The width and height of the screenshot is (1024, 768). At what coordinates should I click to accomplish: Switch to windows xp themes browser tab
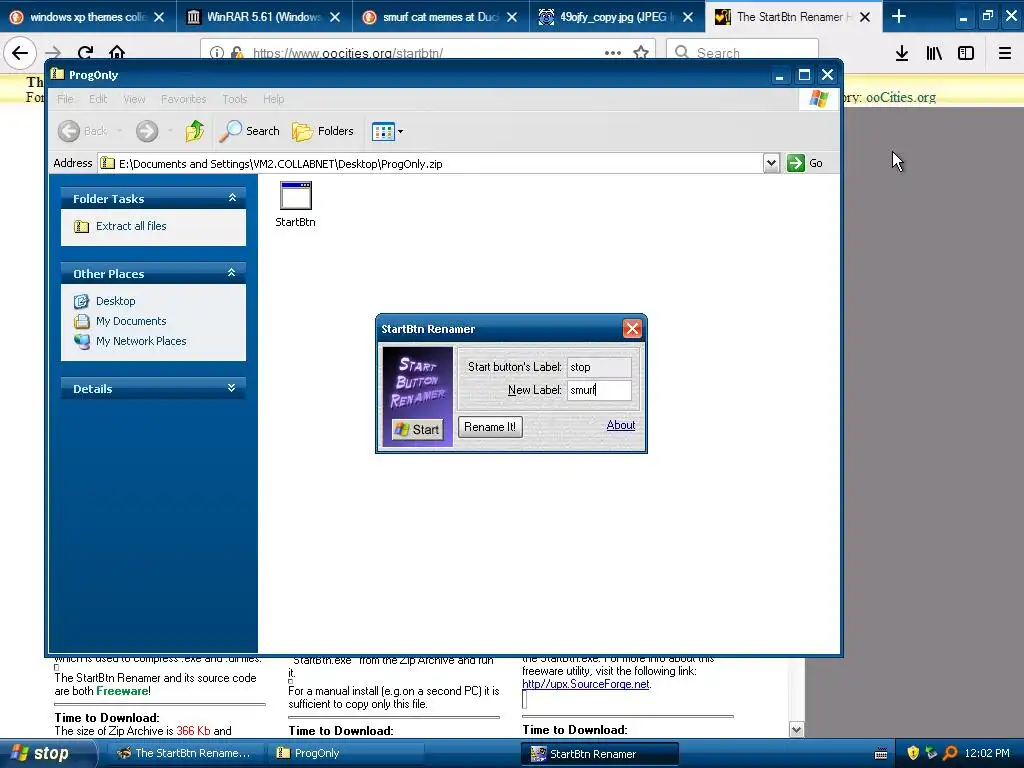coord(88,17)
